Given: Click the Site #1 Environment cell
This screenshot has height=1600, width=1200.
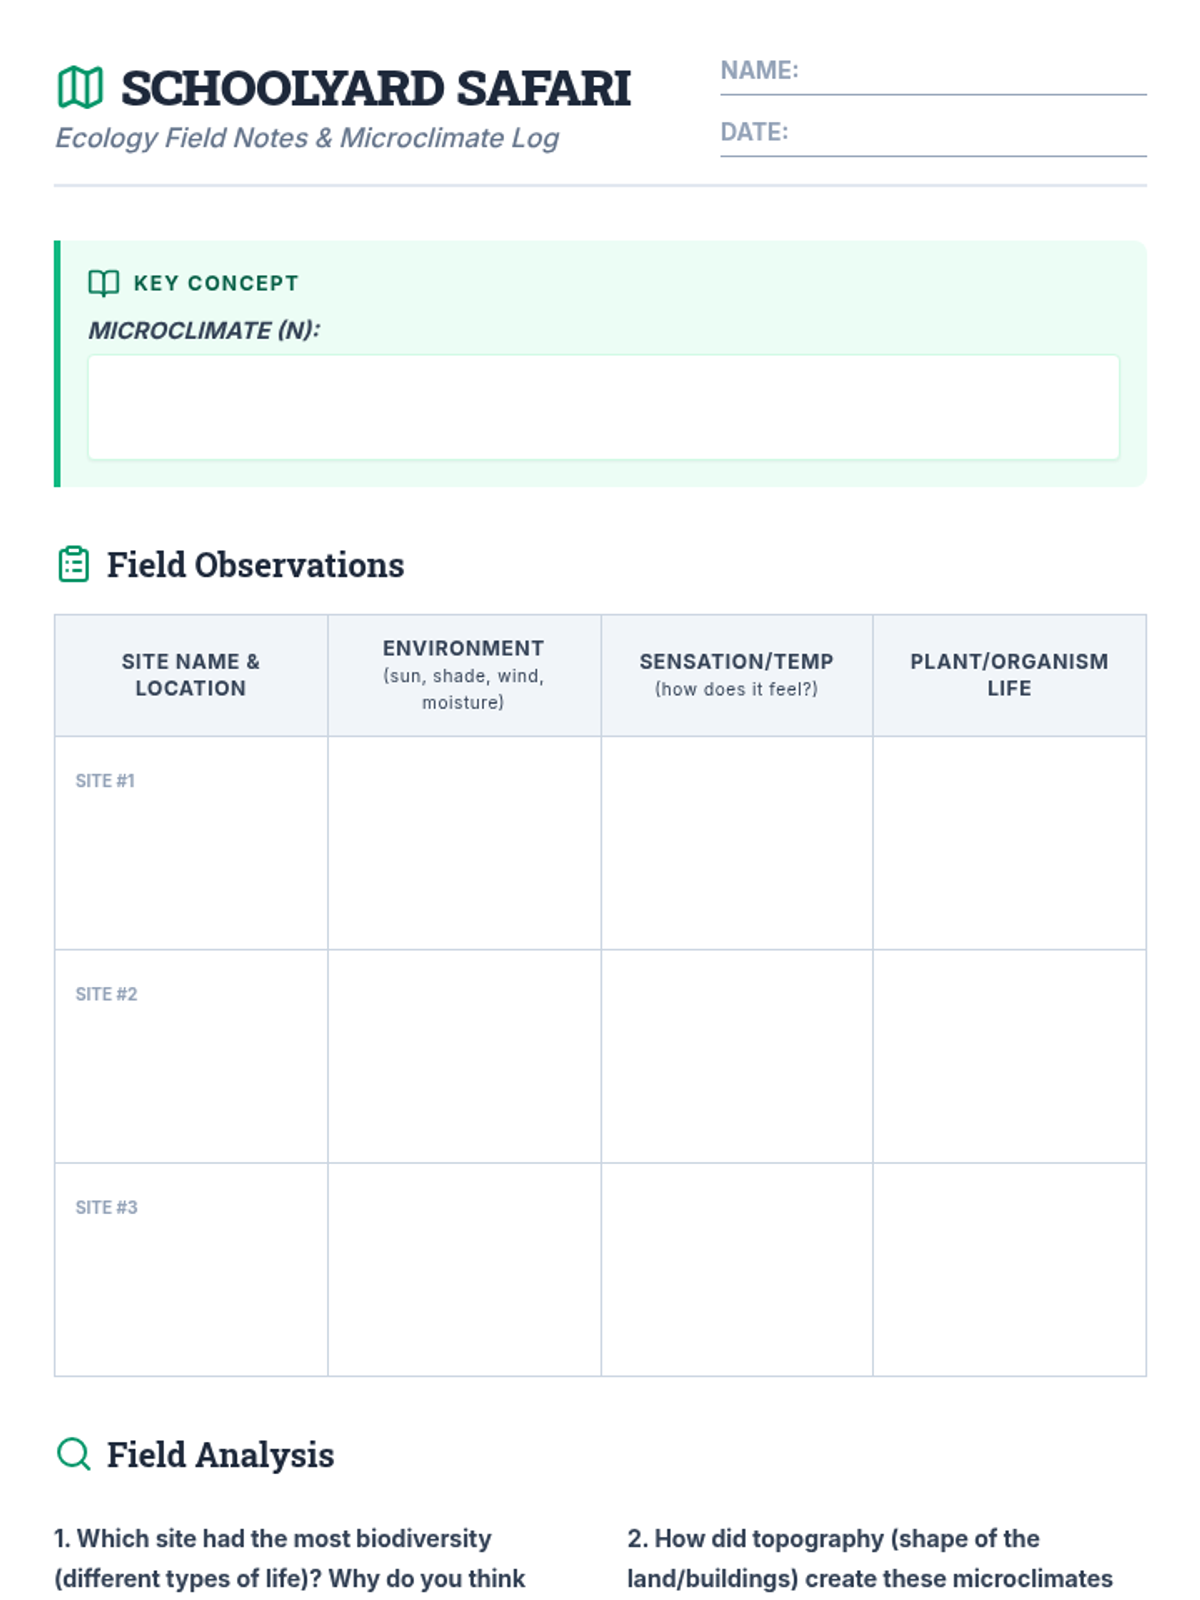Looking at the screenshot, I should click(x=464, y=843).
